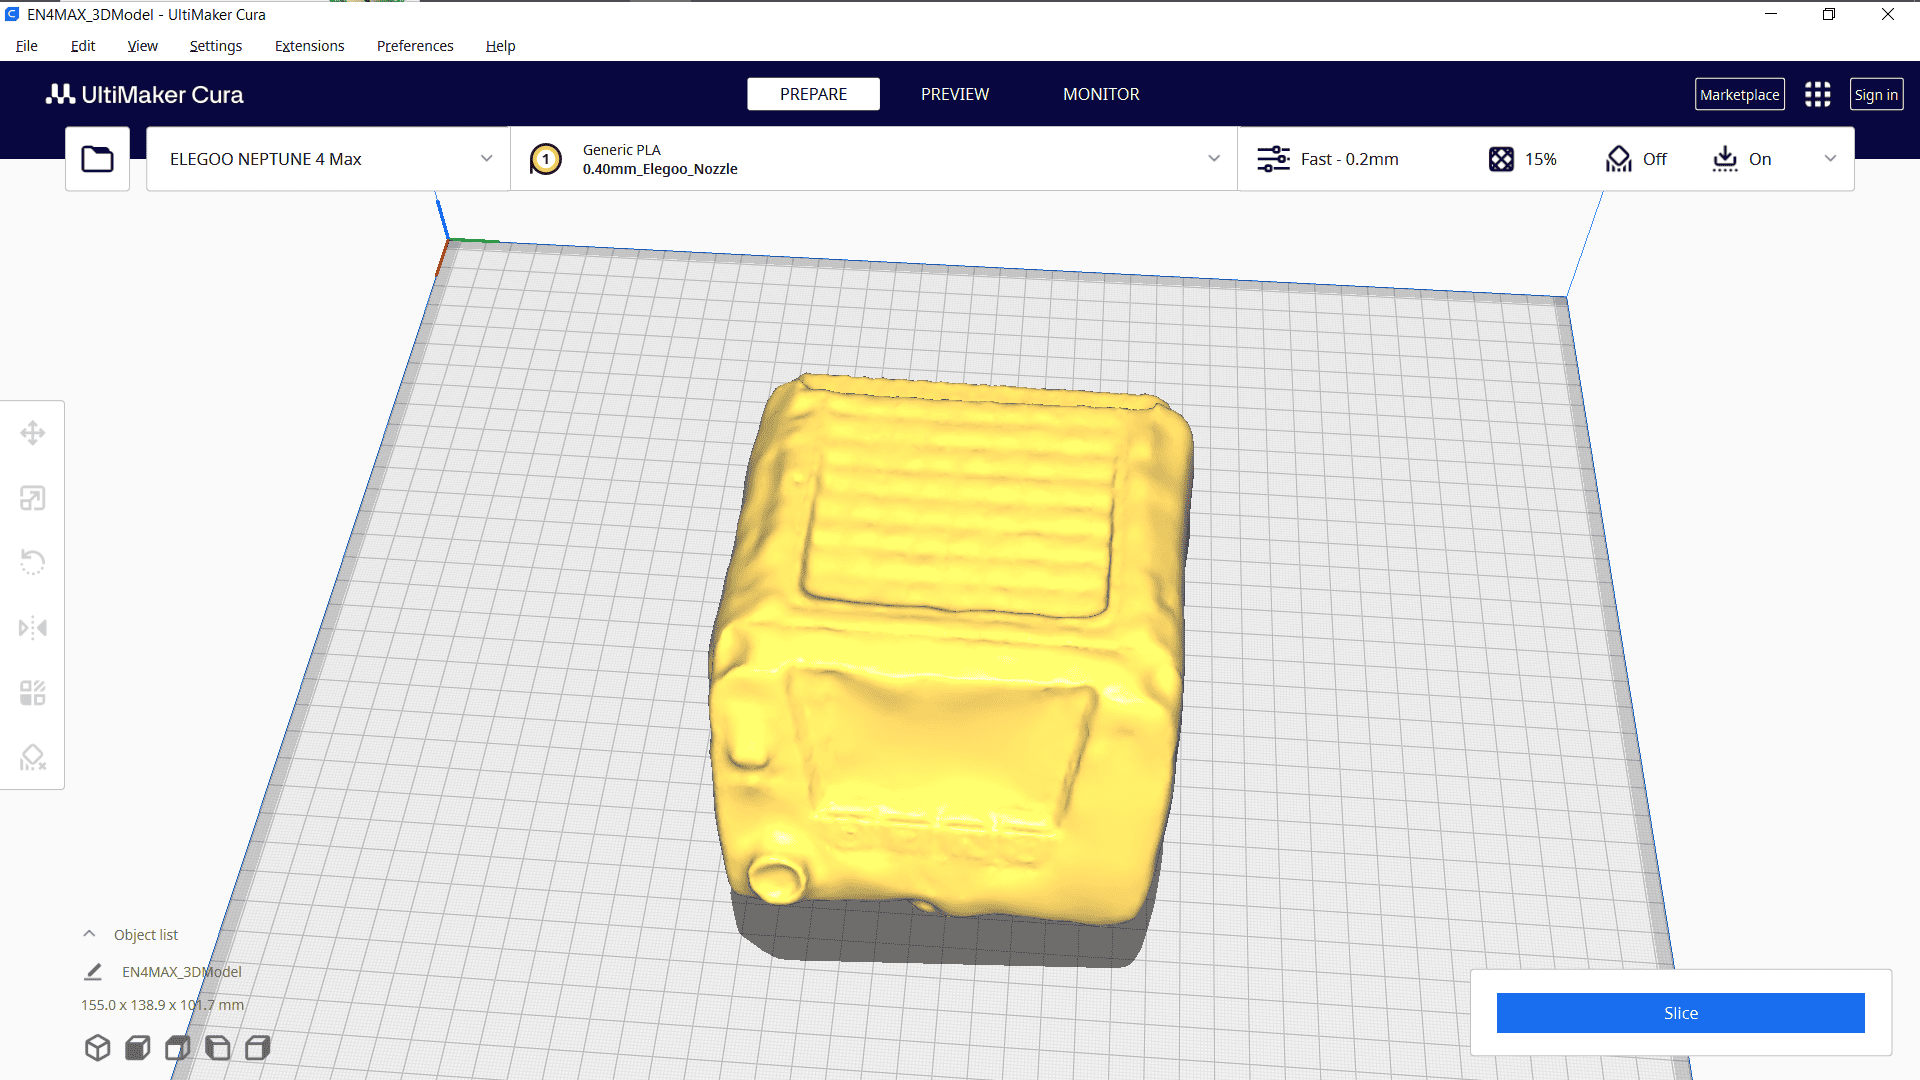Image resolution: width=1920 pixels, height=1080 pixels.
Task: Open the Settings menu
Action: 216,46
